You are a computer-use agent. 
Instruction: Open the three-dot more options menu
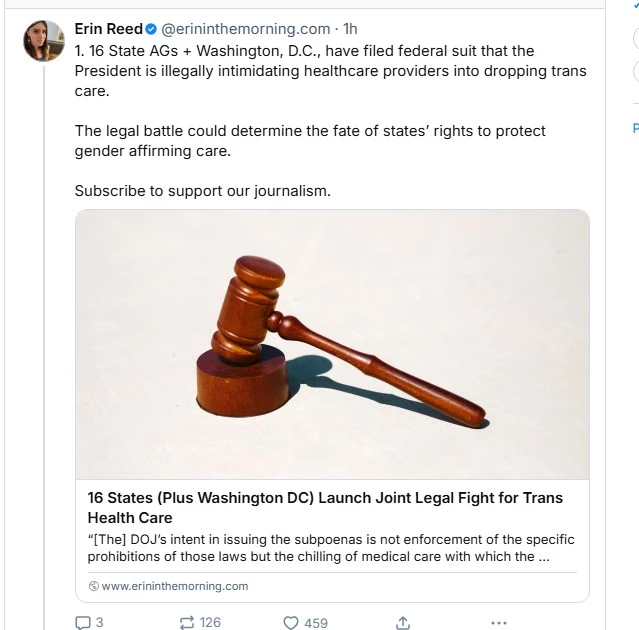(x=499, y=622)
